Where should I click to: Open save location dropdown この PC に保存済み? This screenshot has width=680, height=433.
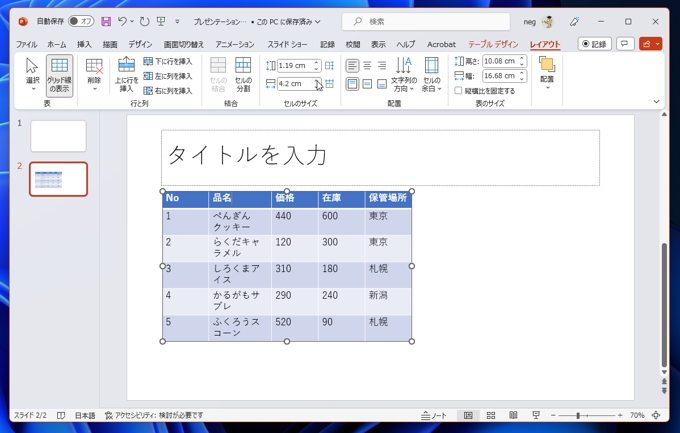point(289,22)
